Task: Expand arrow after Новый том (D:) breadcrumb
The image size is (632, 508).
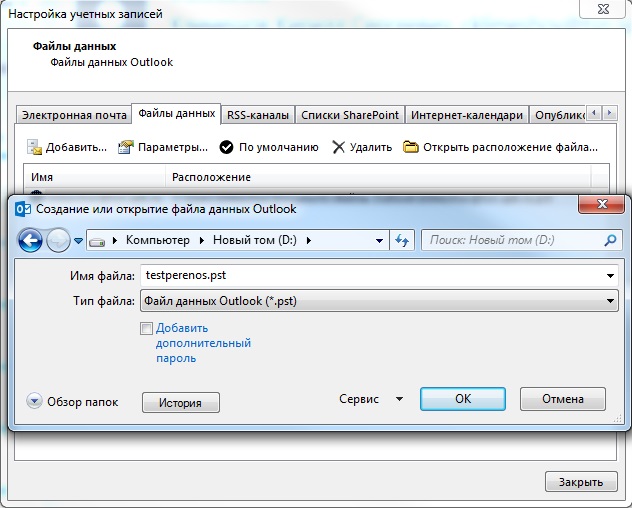Action: (309, 241)
